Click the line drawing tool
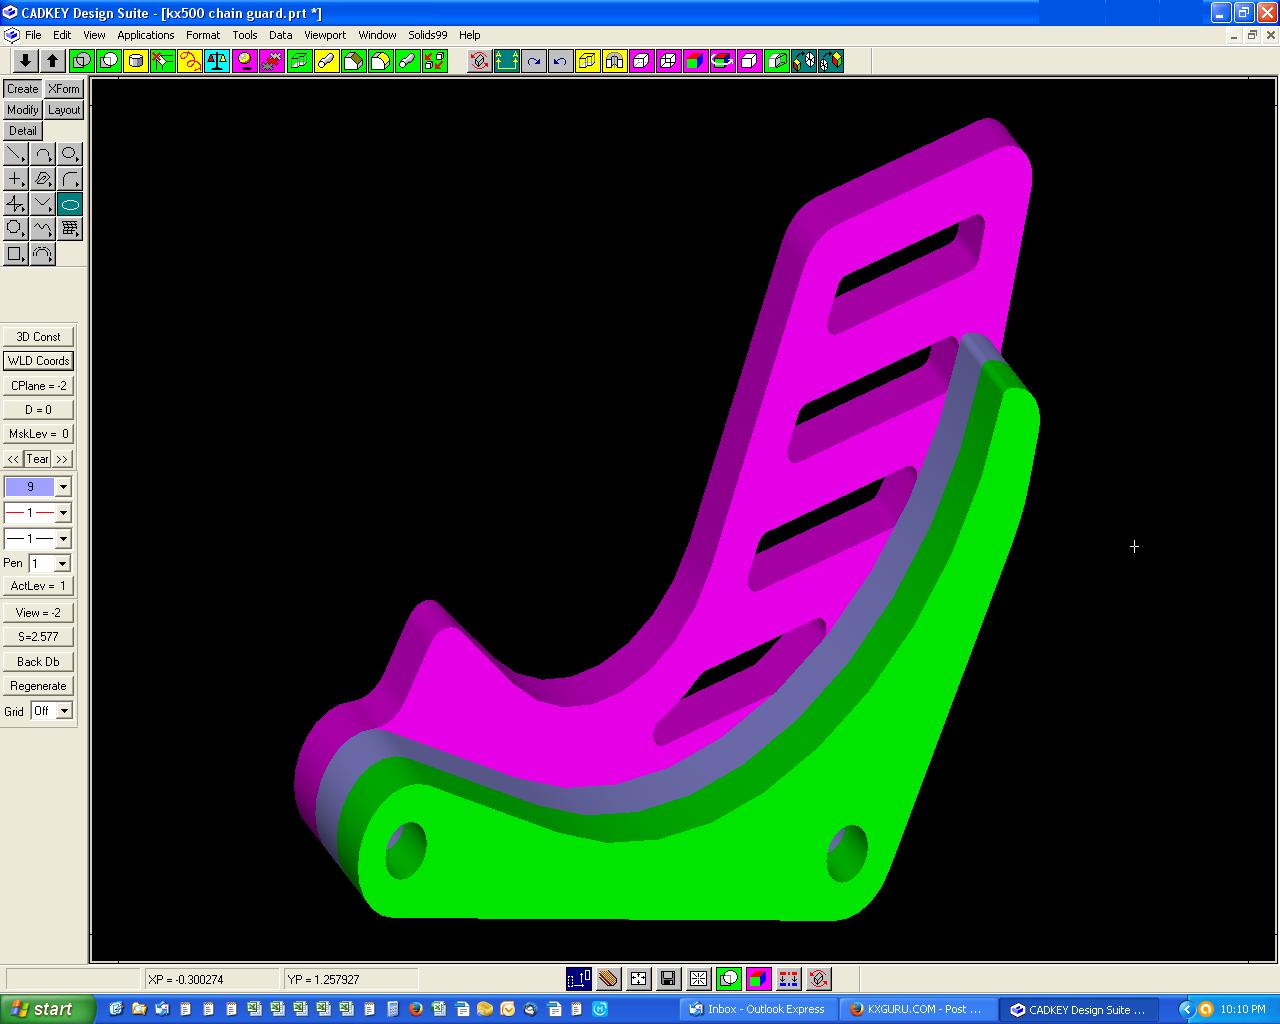 [x=15, y=154]
